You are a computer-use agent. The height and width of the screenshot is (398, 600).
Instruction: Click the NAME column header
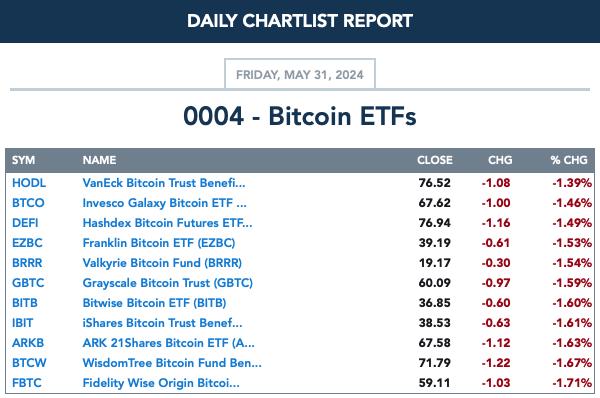(99, 160)
